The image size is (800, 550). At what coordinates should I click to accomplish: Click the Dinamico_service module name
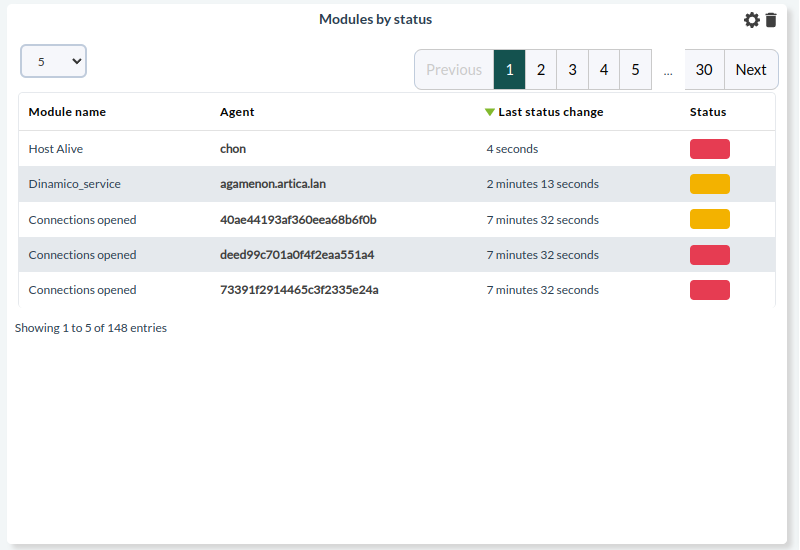click(x=74, y=184)
